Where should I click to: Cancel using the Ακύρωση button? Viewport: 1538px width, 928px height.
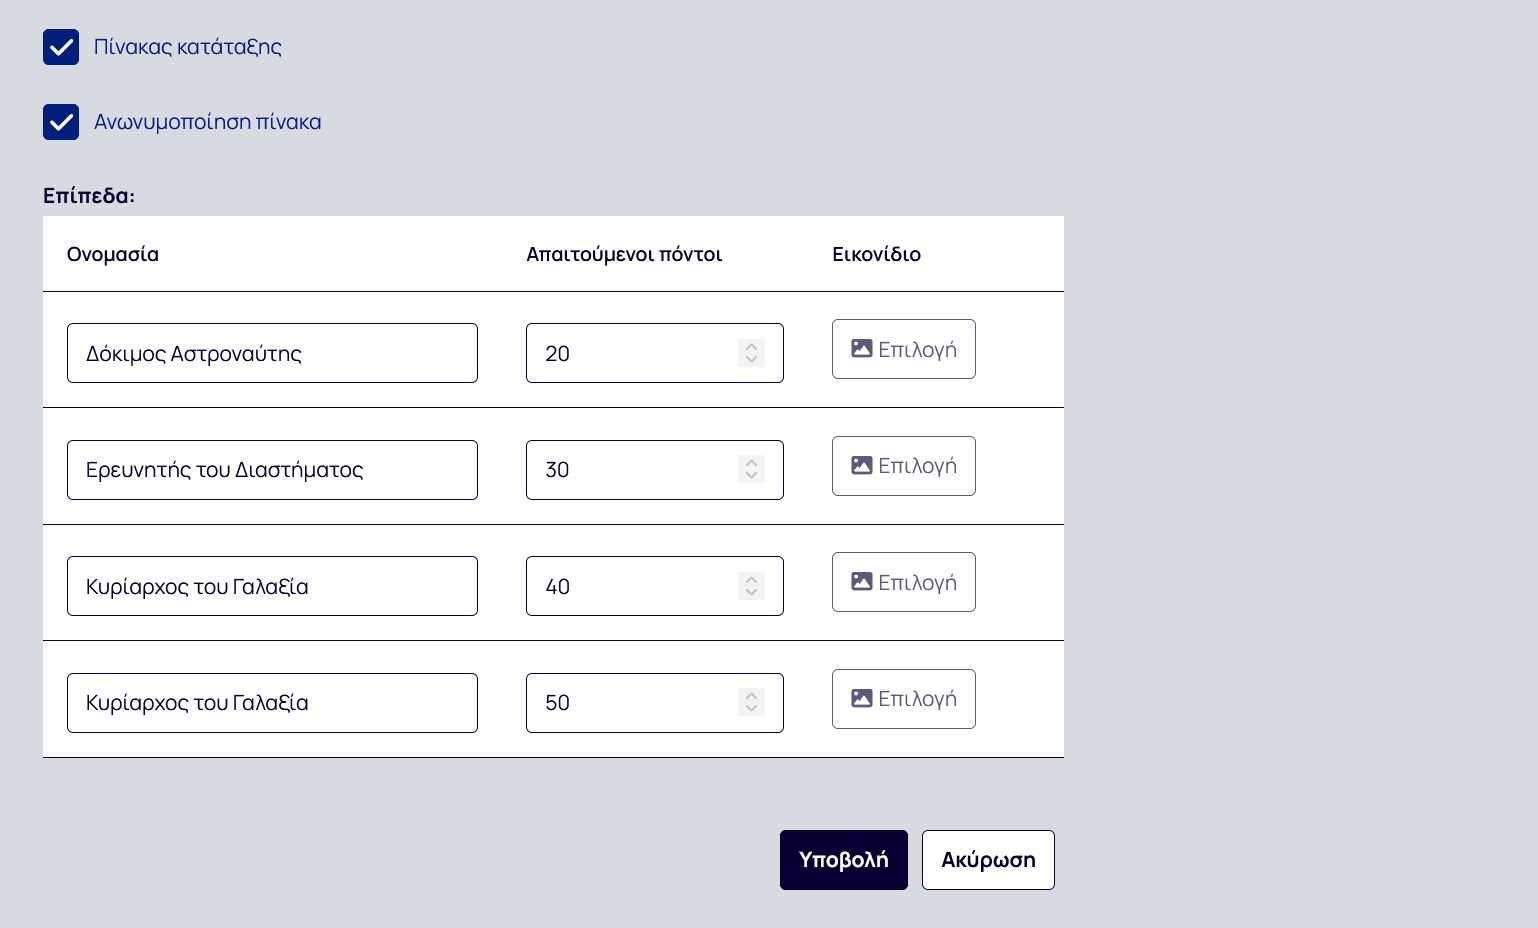[x=988, y=860]
